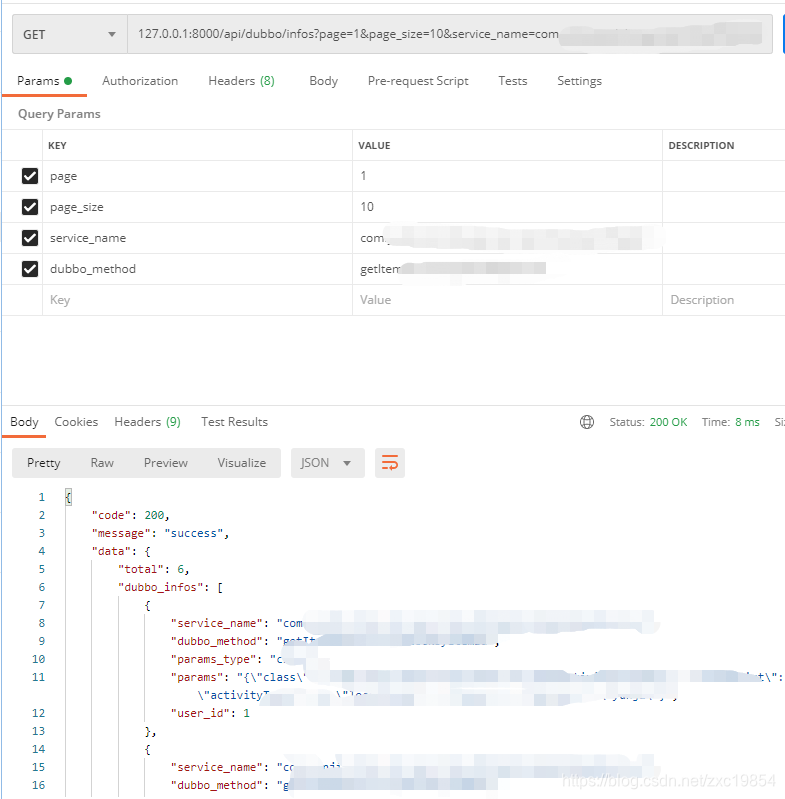Select the Pretty view button
The width and height of the screenshot is (785, 799).
[44, 463]
